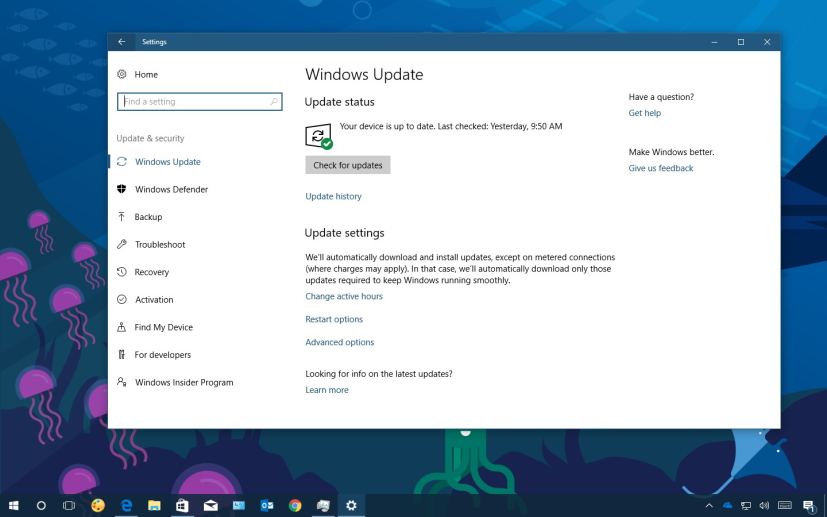Click the Get help link

coord(645,113)
